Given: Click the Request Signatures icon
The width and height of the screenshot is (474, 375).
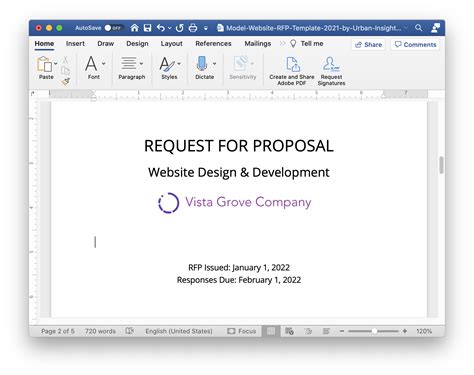Looking at the screenshot, I should pyautogui.click(x=331, y=71).
